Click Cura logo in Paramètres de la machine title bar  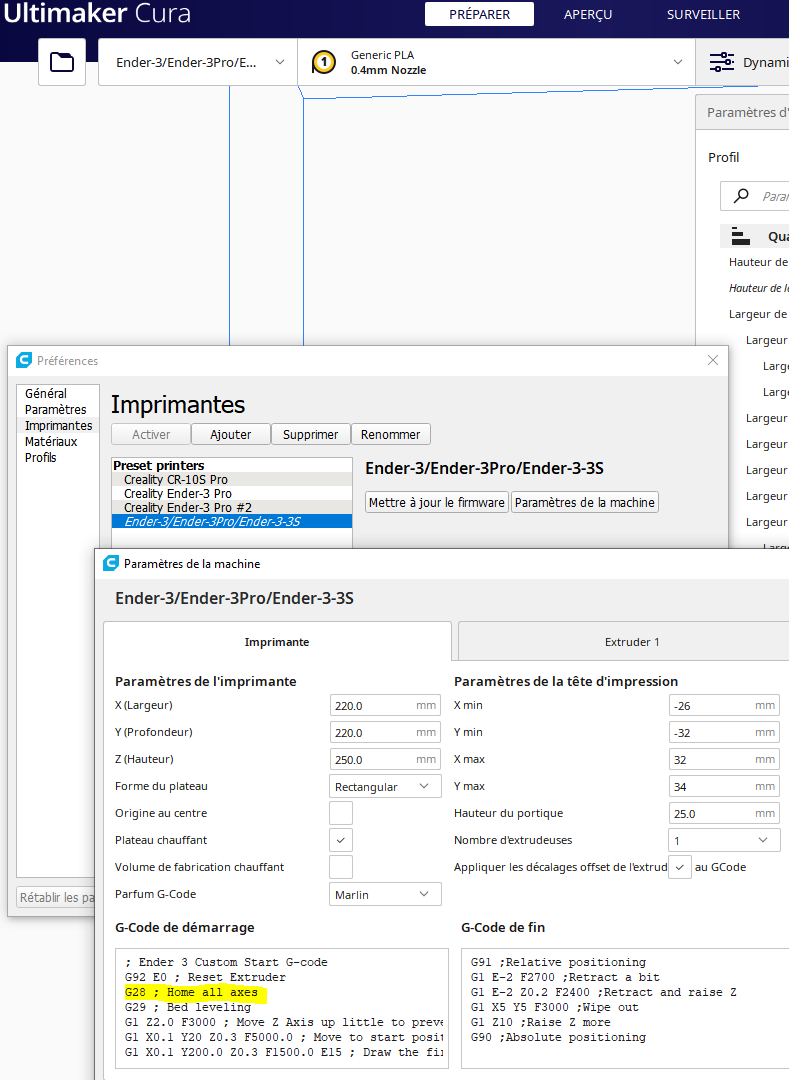click(111, 563)
